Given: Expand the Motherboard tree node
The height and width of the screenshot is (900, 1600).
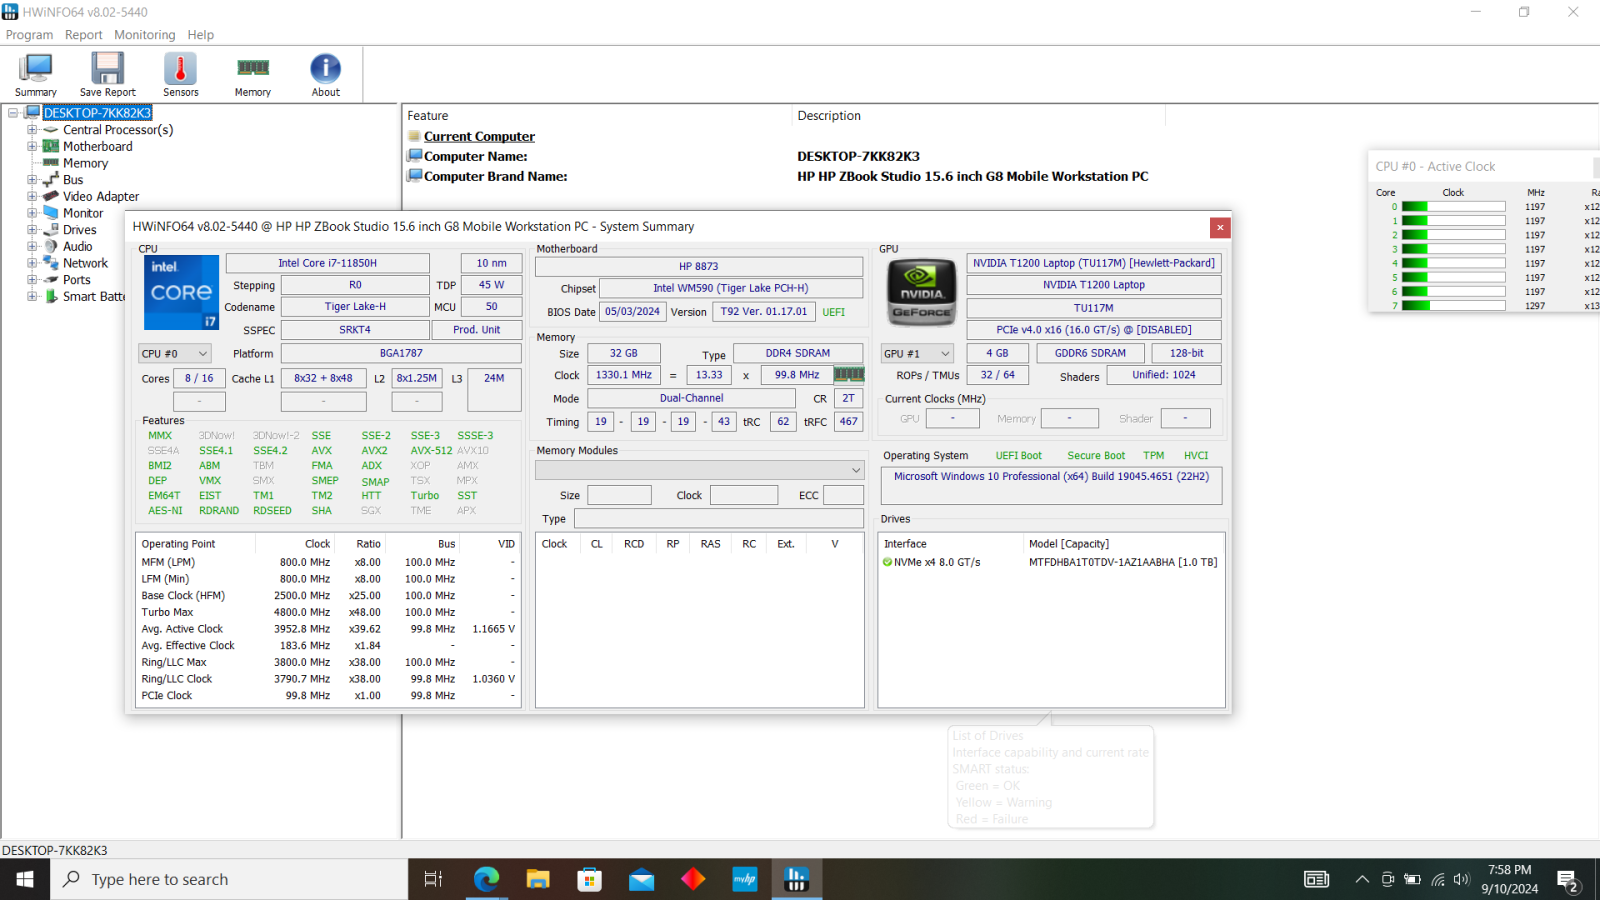Looking at the screenshot, I should pos(32,146).
